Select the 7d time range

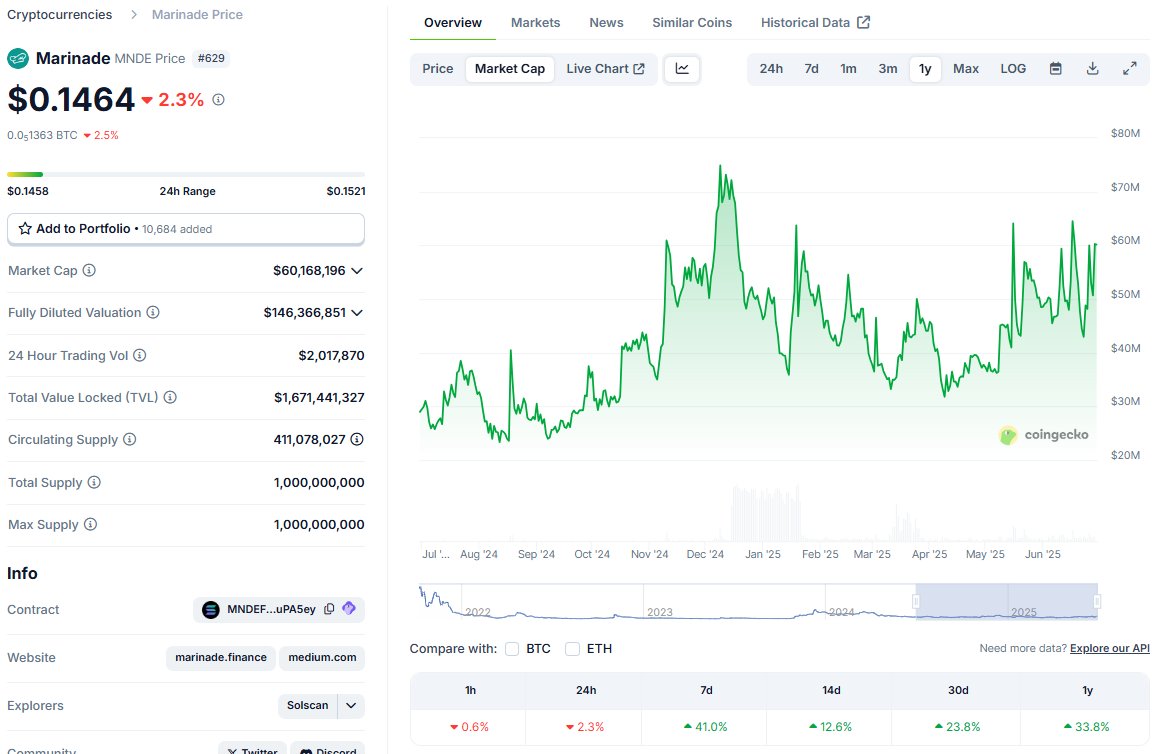pos(812,69)
